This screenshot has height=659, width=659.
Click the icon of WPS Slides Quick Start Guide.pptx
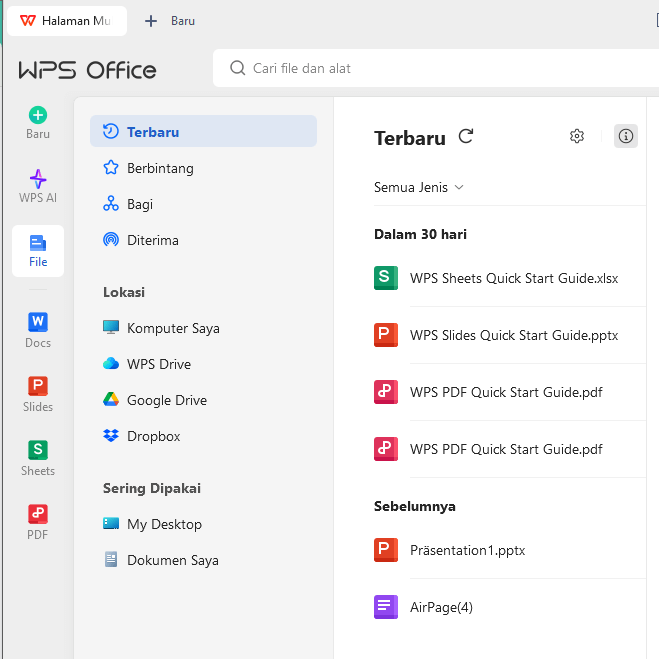[386, 335]
